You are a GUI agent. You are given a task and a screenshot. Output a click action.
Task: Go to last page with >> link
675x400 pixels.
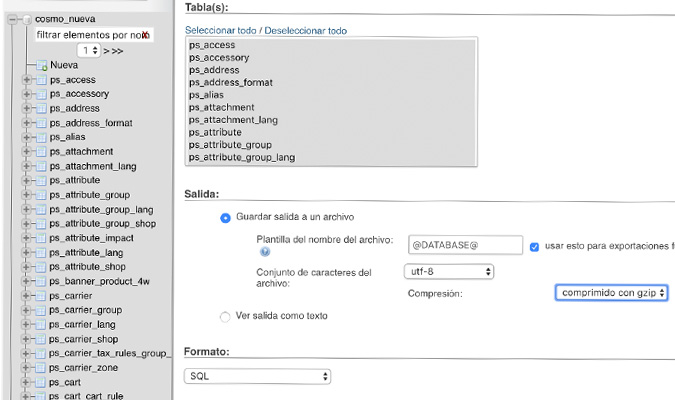[x=118, y=51]
